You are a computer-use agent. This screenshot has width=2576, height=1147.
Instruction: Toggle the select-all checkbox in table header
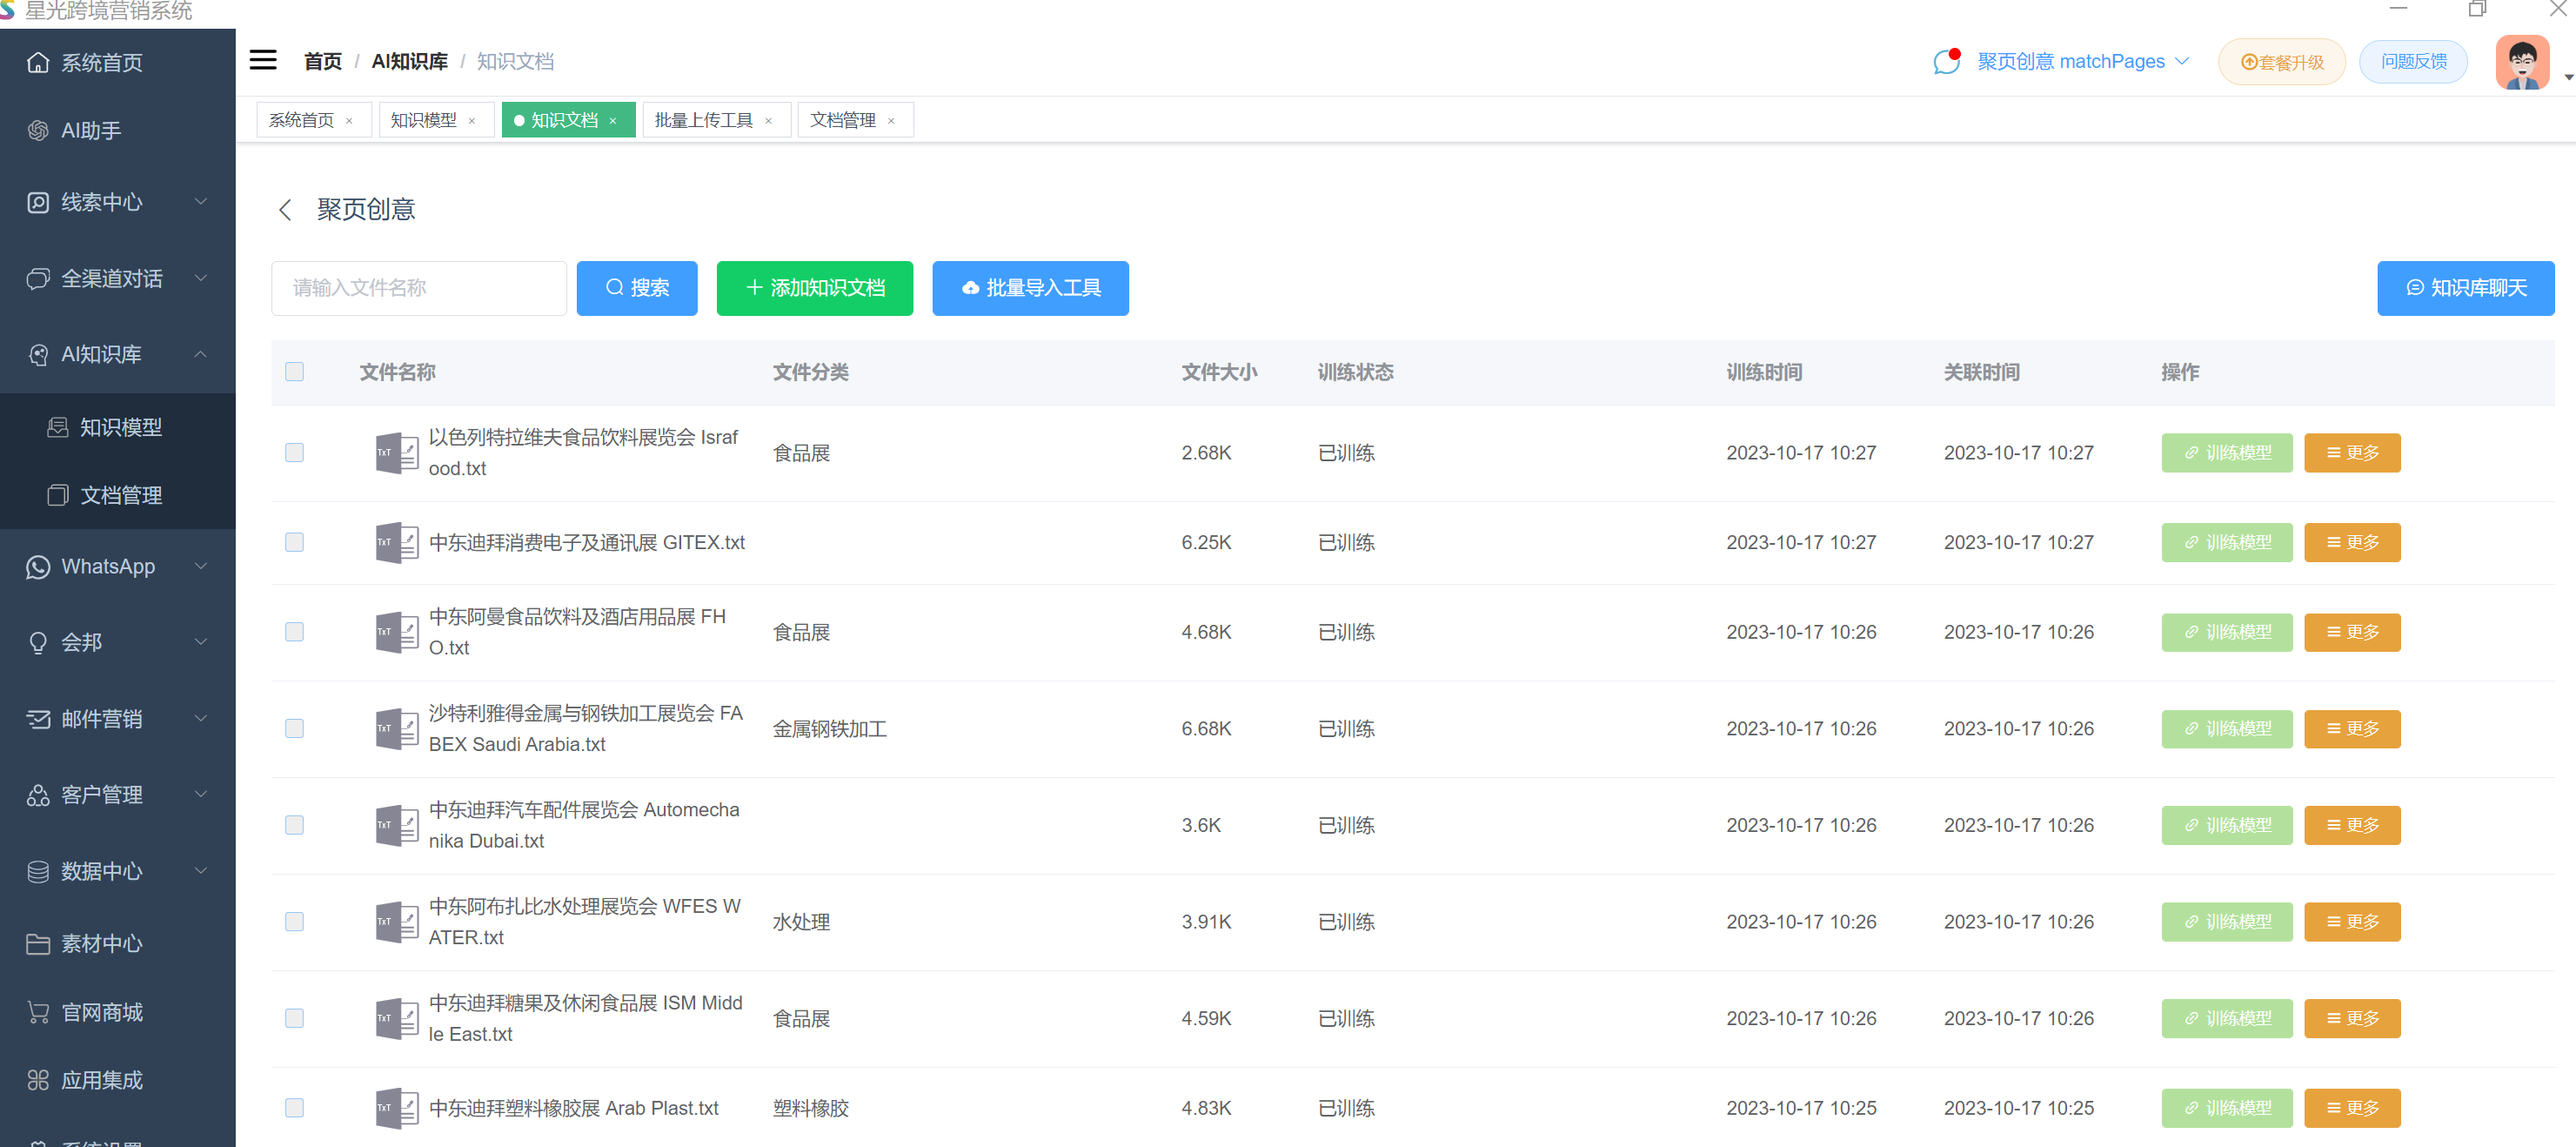294,372
